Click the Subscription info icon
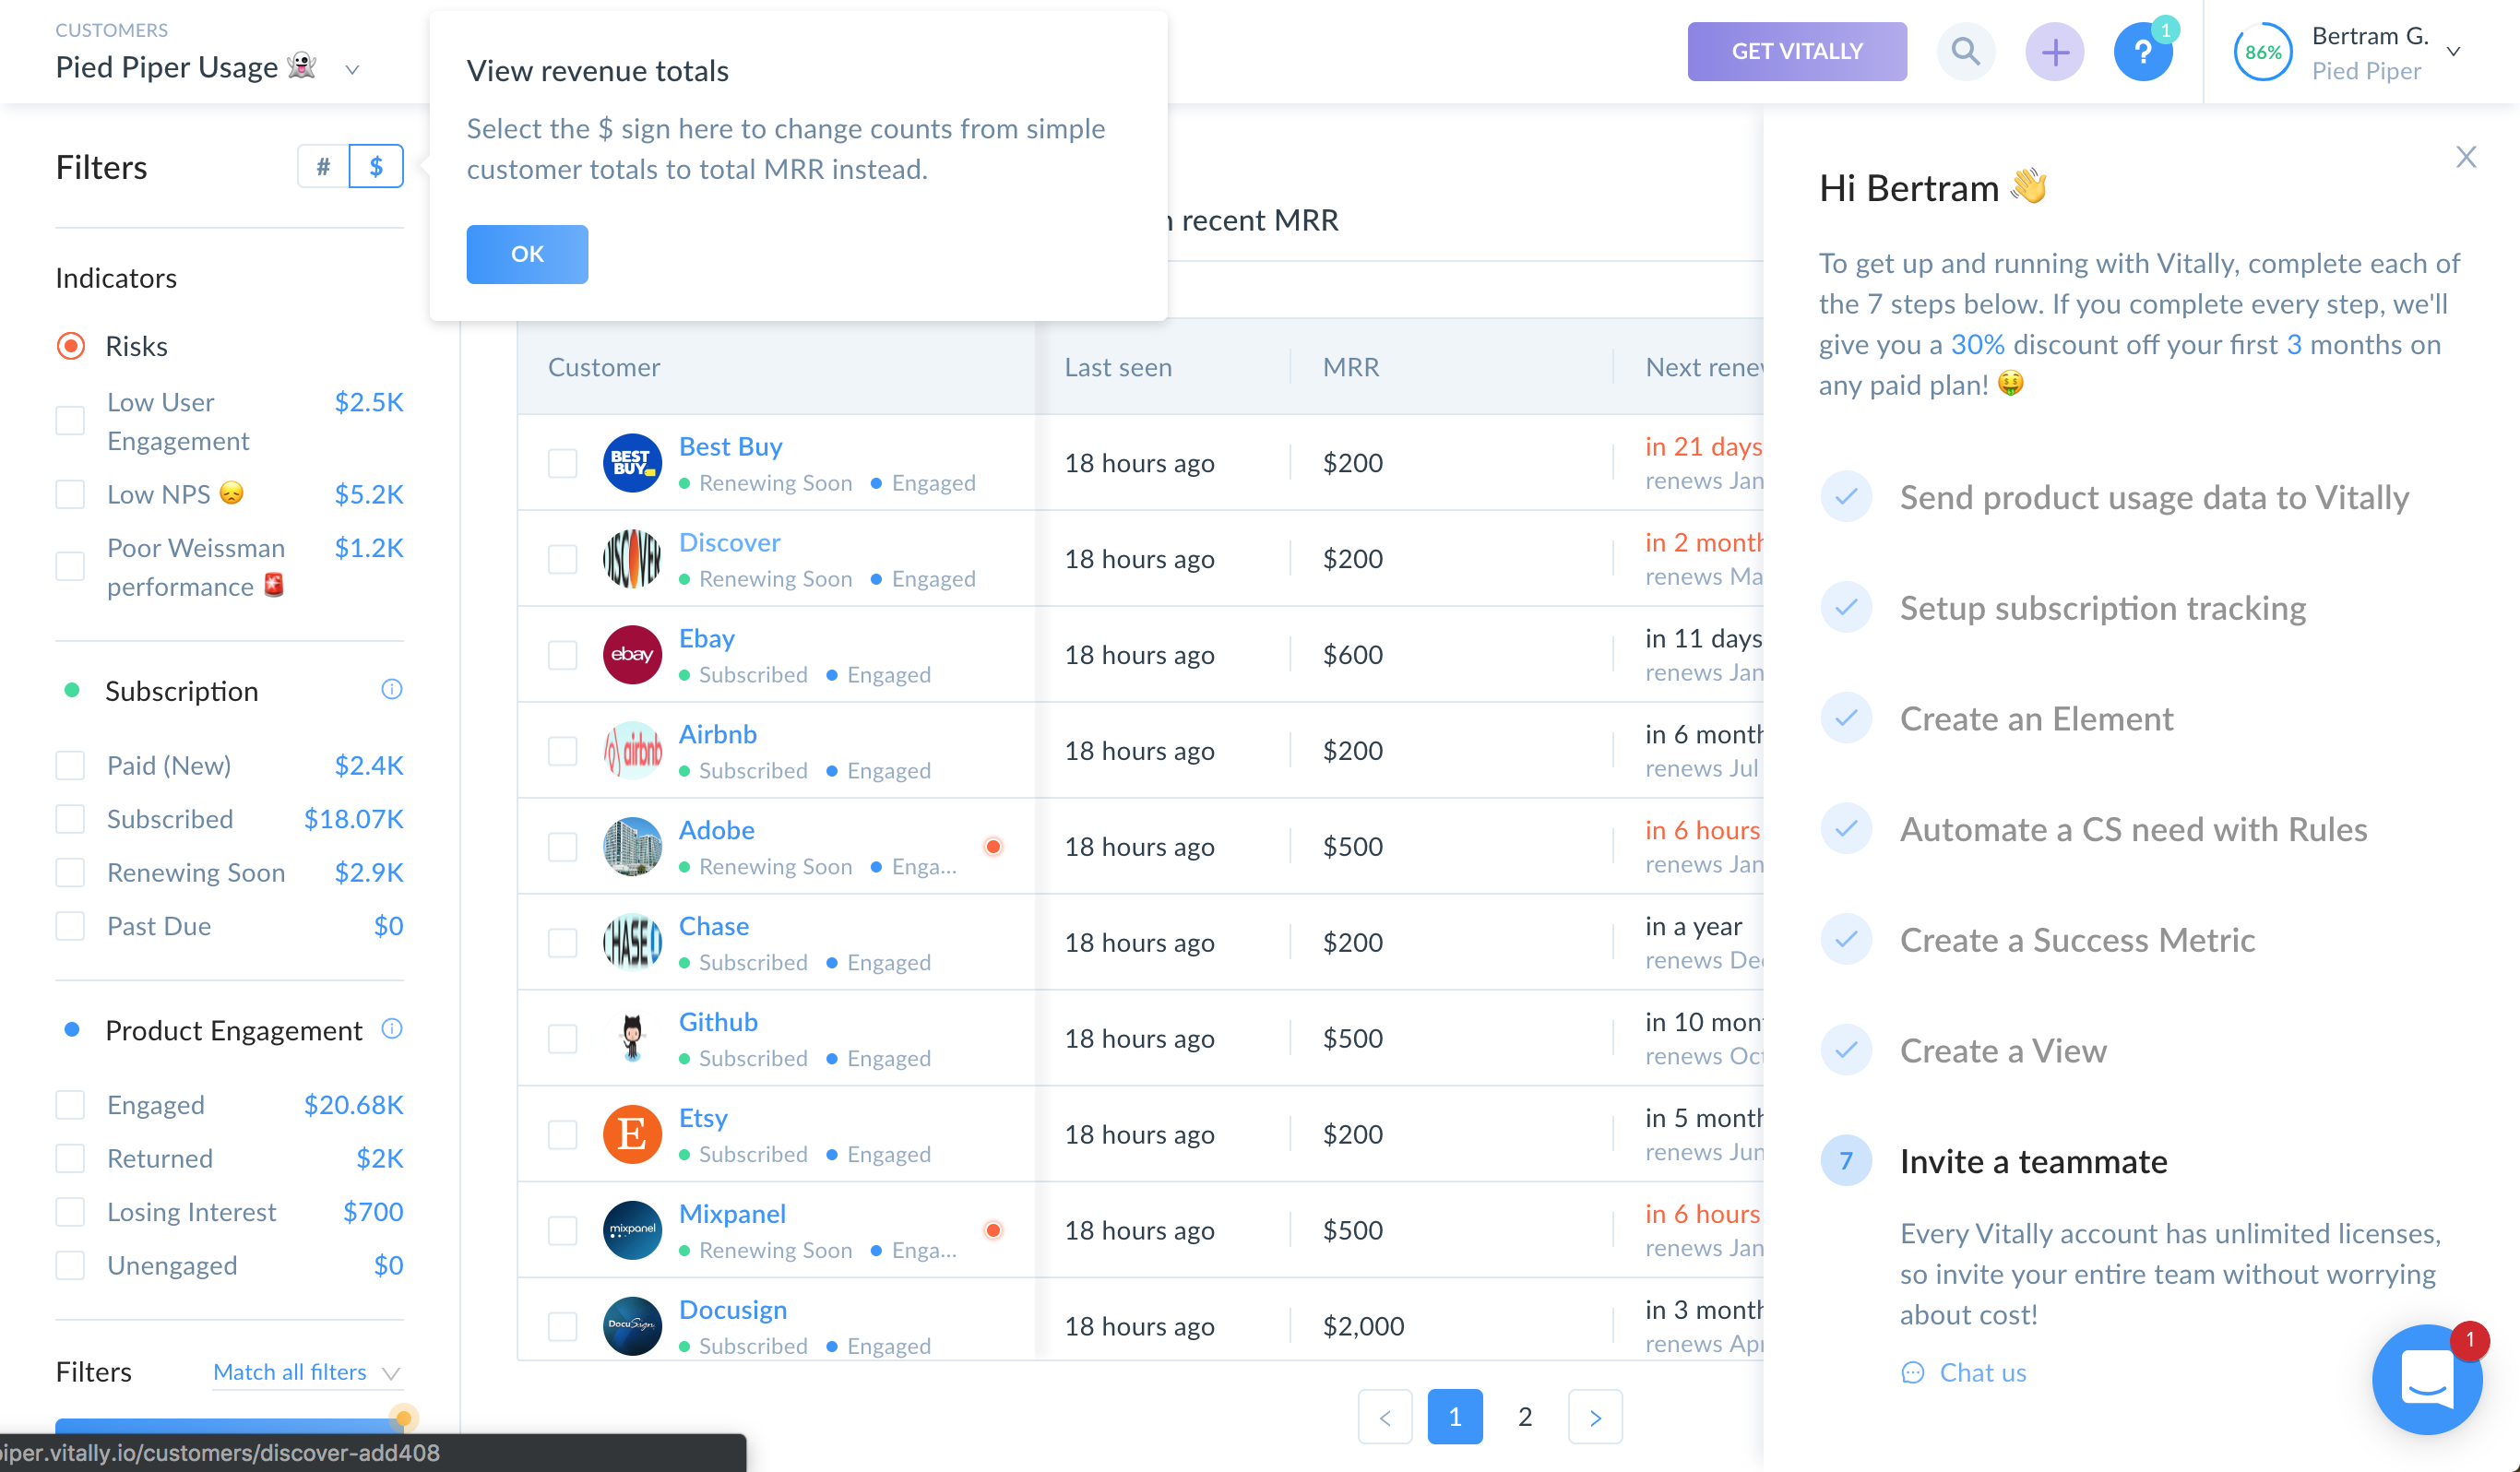Screen dimensions: 2520x1472 coord(391,689)
